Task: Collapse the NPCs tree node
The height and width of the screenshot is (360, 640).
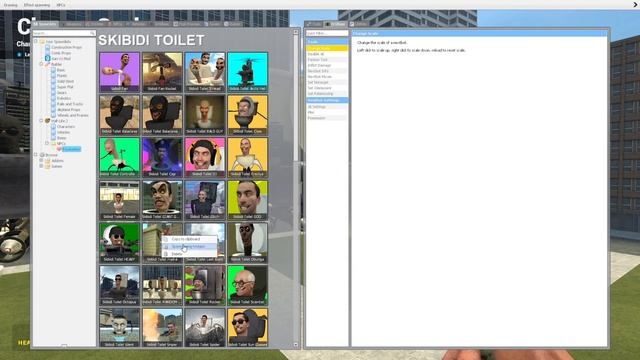Action: tap(47, 143)
